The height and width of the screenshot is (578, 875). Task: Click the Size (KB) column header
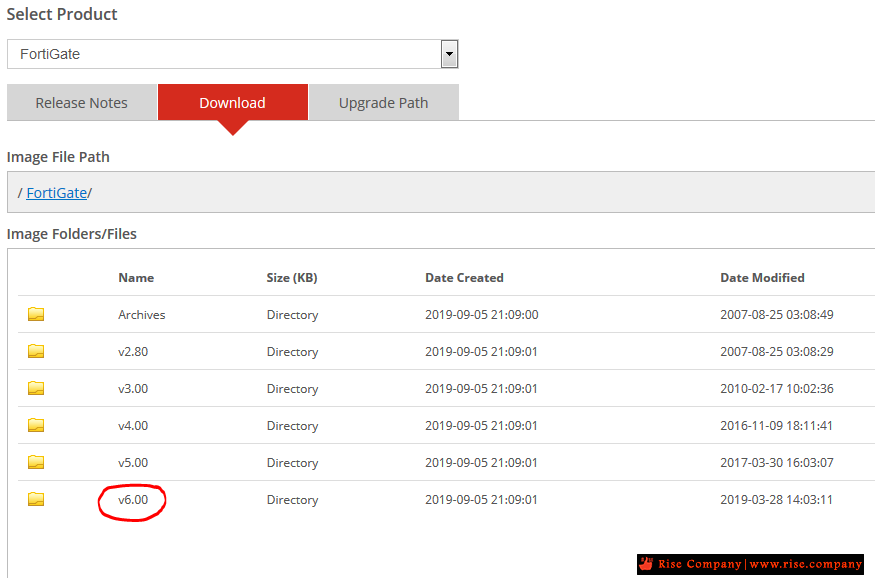[x=292, y=278]
